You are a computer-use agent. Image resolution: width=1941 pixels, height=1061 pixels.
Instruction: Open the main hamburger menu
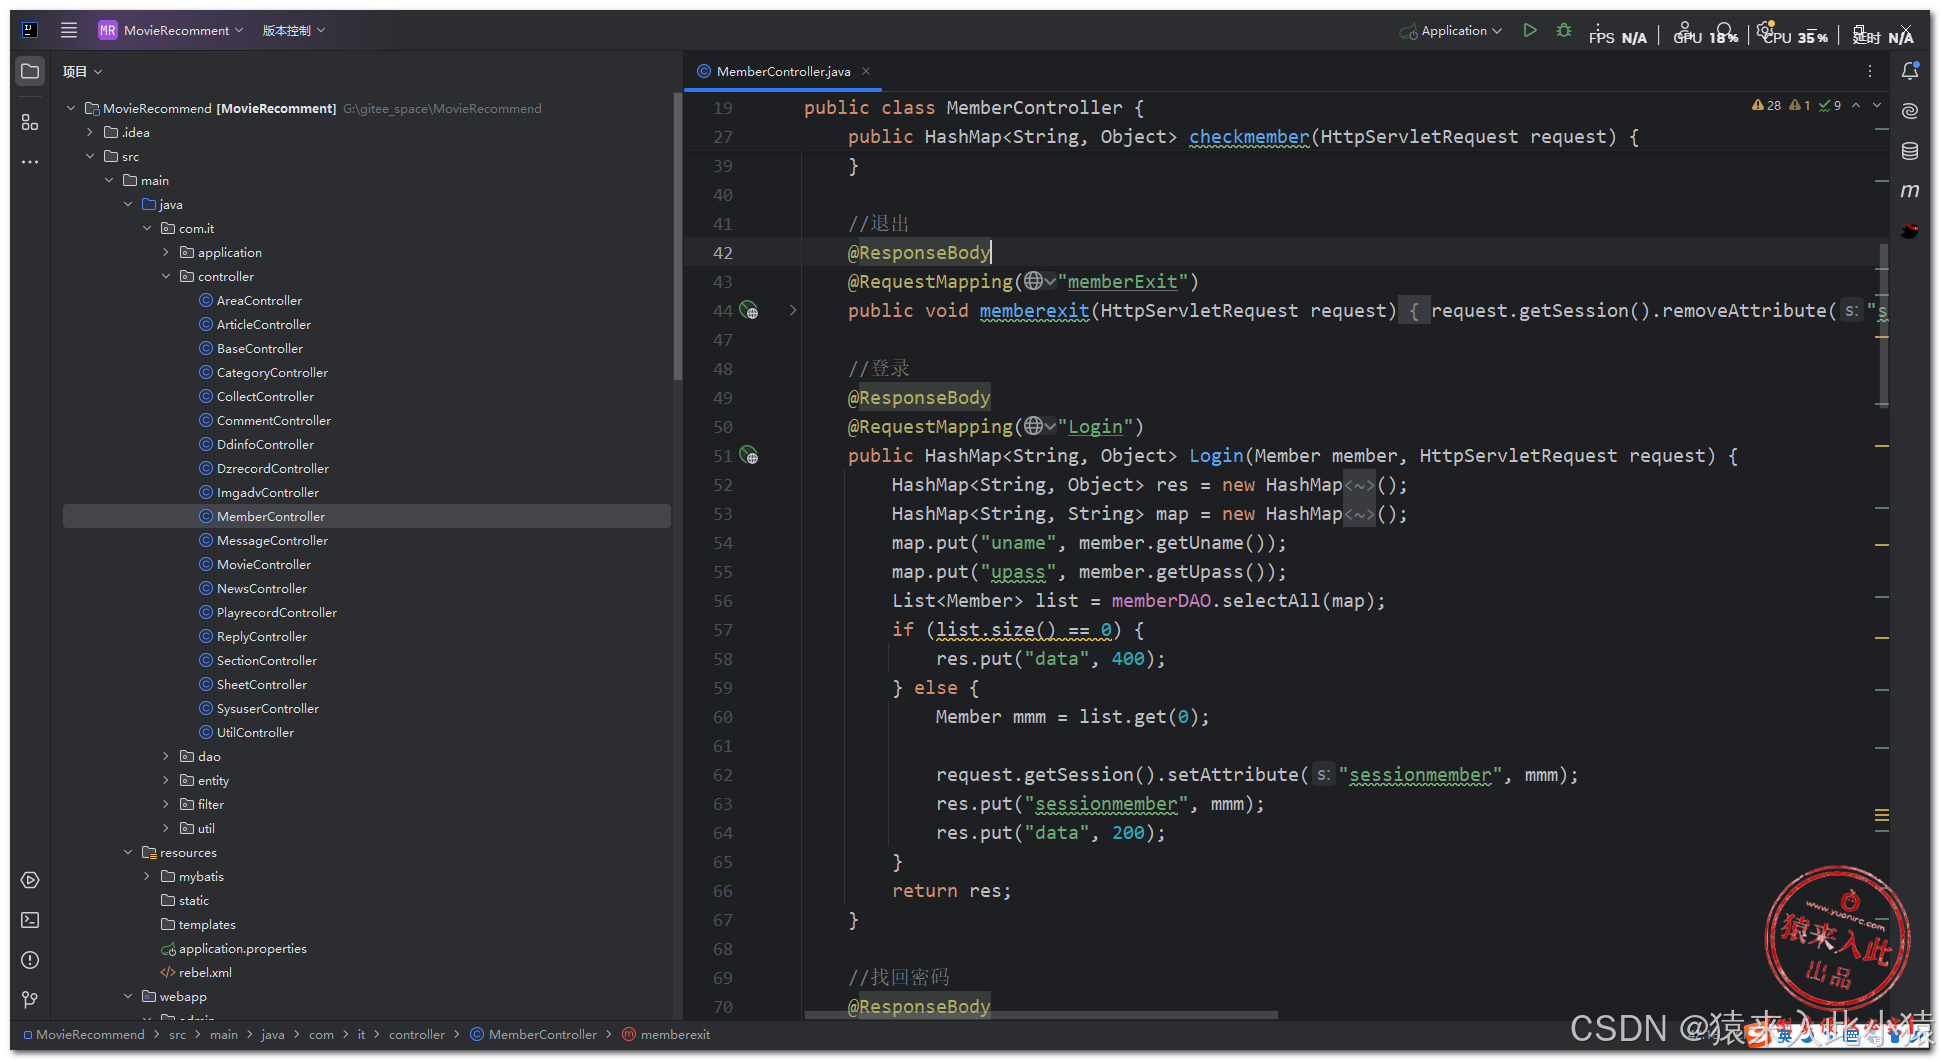tap(69, 30)
